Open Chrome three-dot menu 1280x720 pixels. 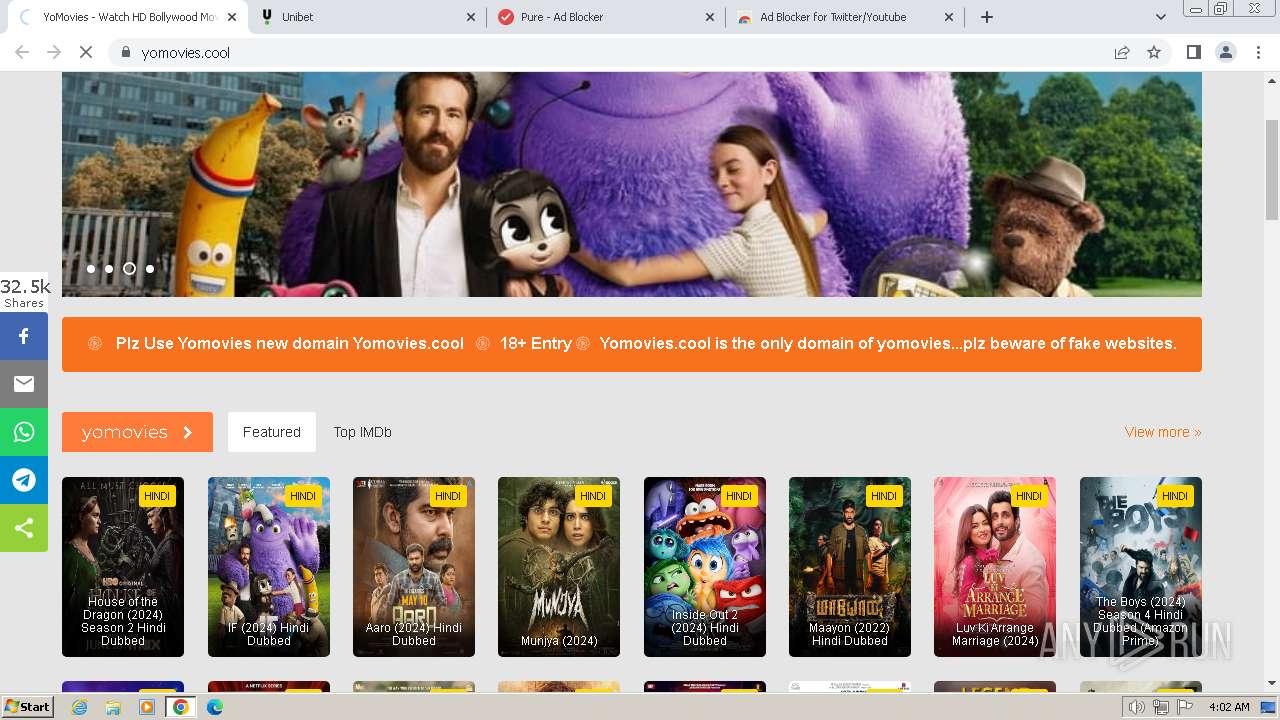point(1258,52)
